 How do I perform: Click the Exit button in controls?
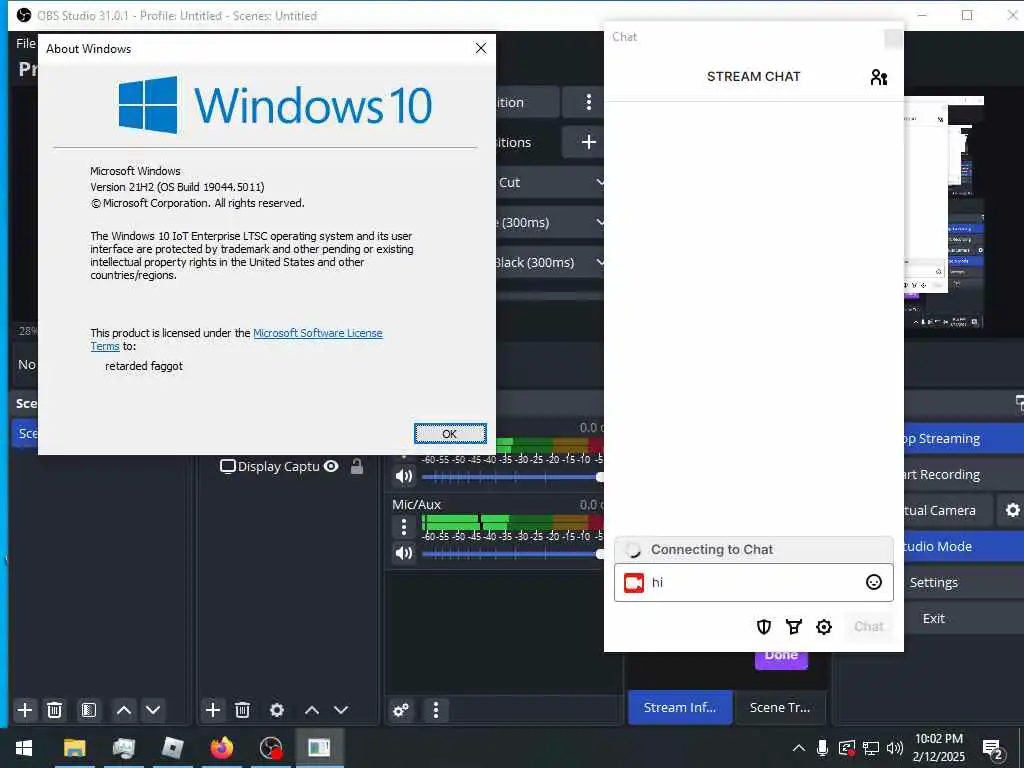(963, 618)
